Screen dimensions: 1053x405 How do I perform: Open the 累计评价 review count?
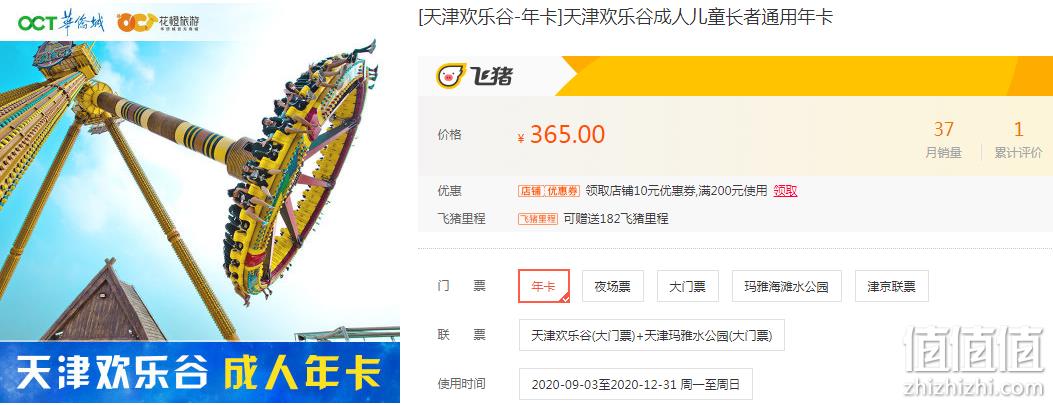point(1019,139)
